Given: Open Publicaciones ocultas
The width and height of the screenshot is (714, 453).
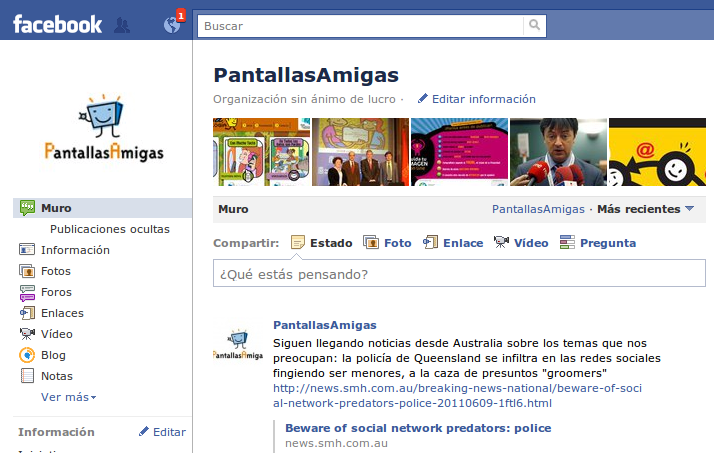Looking at the screenshot, I should [x=110, y=229].
